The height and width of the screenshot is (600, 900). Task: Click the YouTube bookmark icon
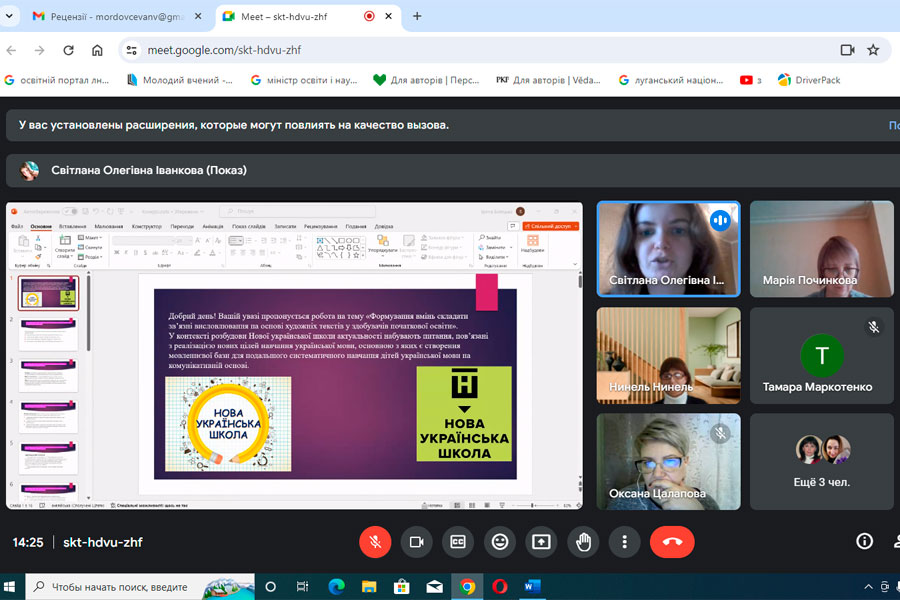click(746, 80)
